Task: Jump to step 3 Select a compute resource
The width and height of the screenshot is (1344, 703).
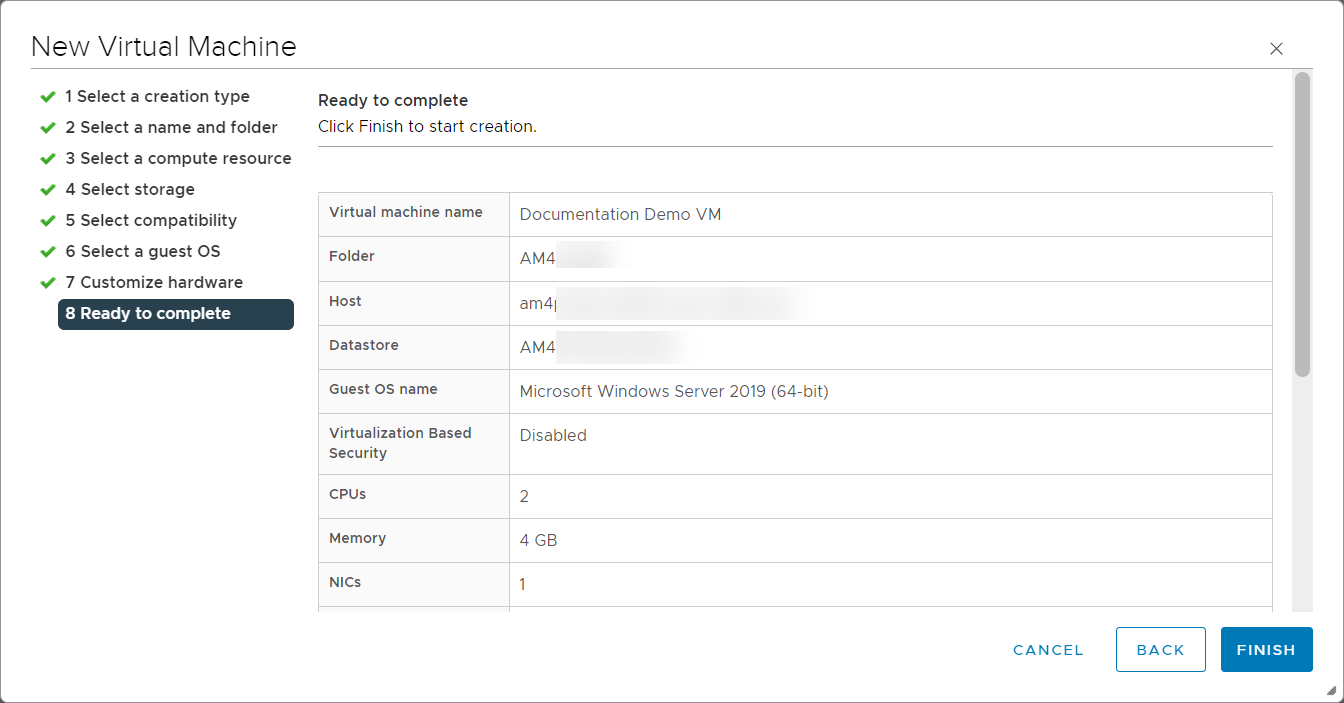Action: (178, 159)
